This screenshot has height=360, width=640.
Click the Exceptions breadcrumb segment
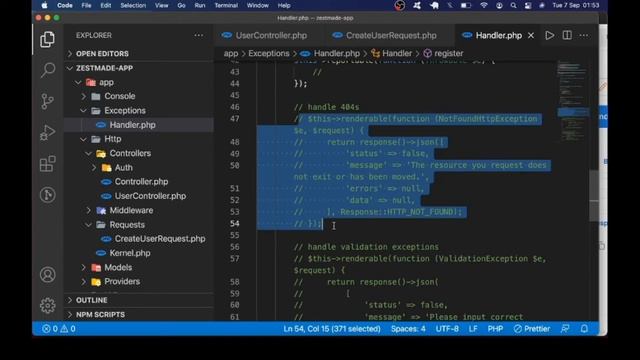point(269,53)
